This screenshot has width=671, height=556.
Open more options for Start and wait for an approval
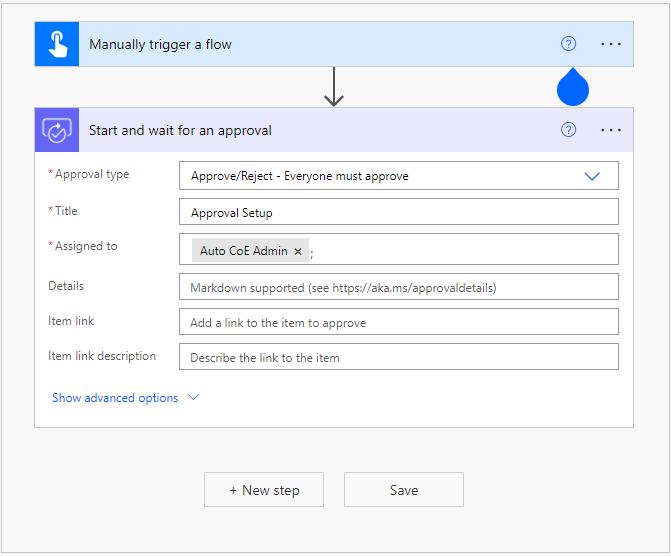(x=611, y=130)
